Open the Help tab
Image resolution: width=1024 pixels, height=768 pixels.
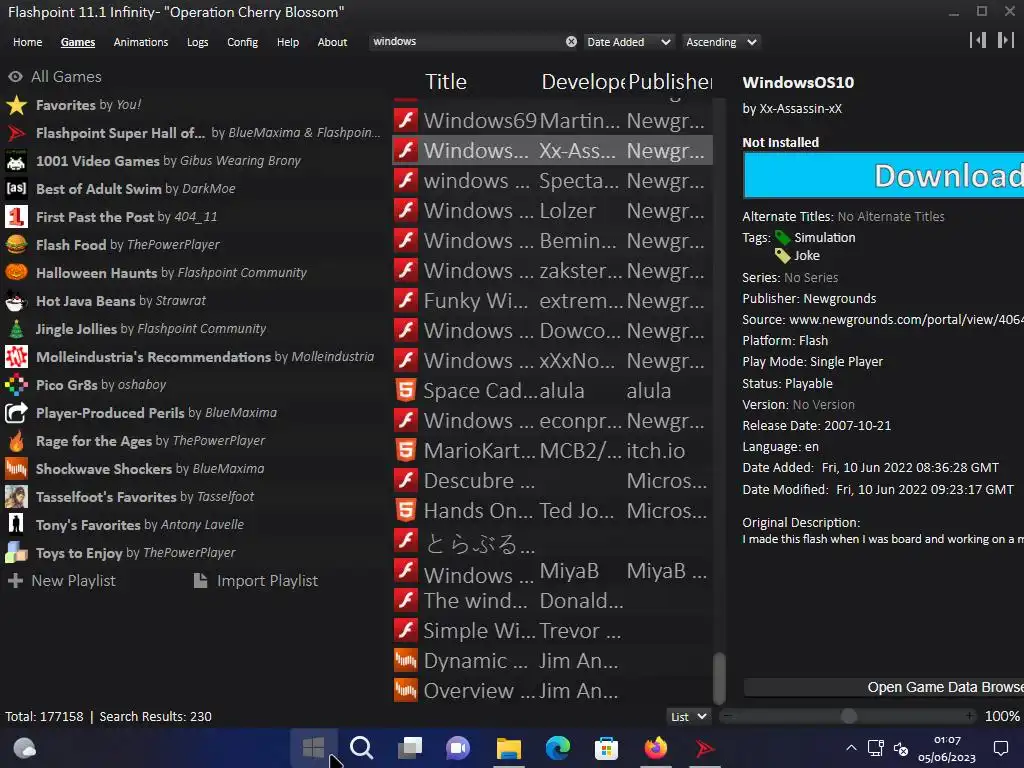(287, 42)
